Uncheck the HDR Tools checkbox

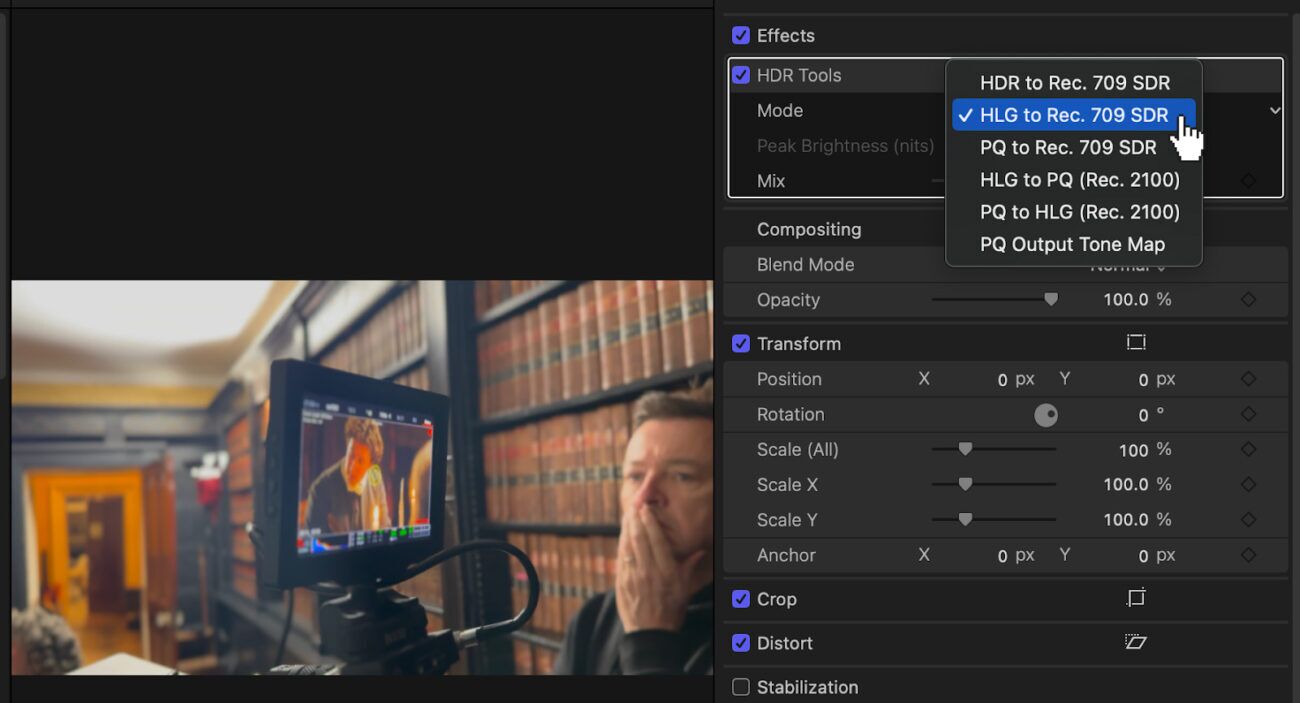pos(741,74)
